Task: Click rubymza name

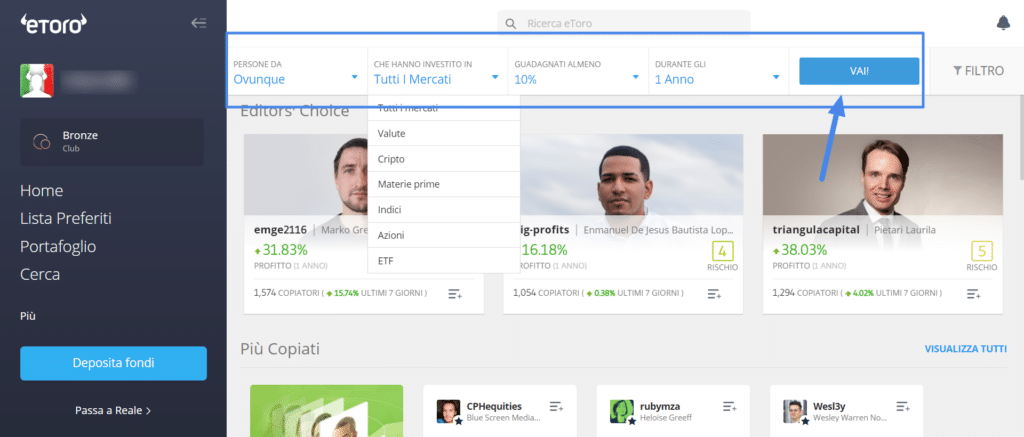Action: click(660, 406)
